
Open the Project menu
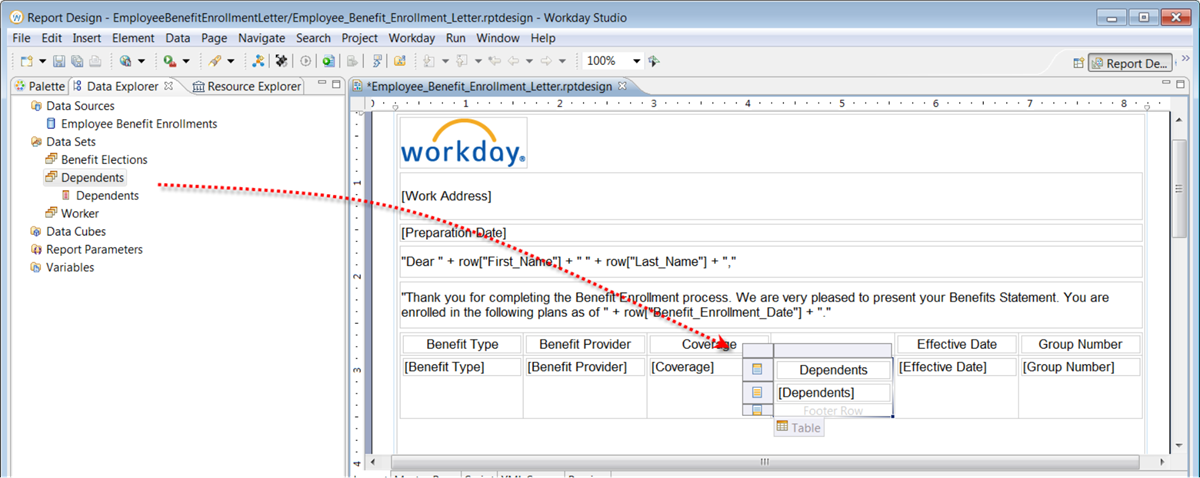tap(359, 38)
